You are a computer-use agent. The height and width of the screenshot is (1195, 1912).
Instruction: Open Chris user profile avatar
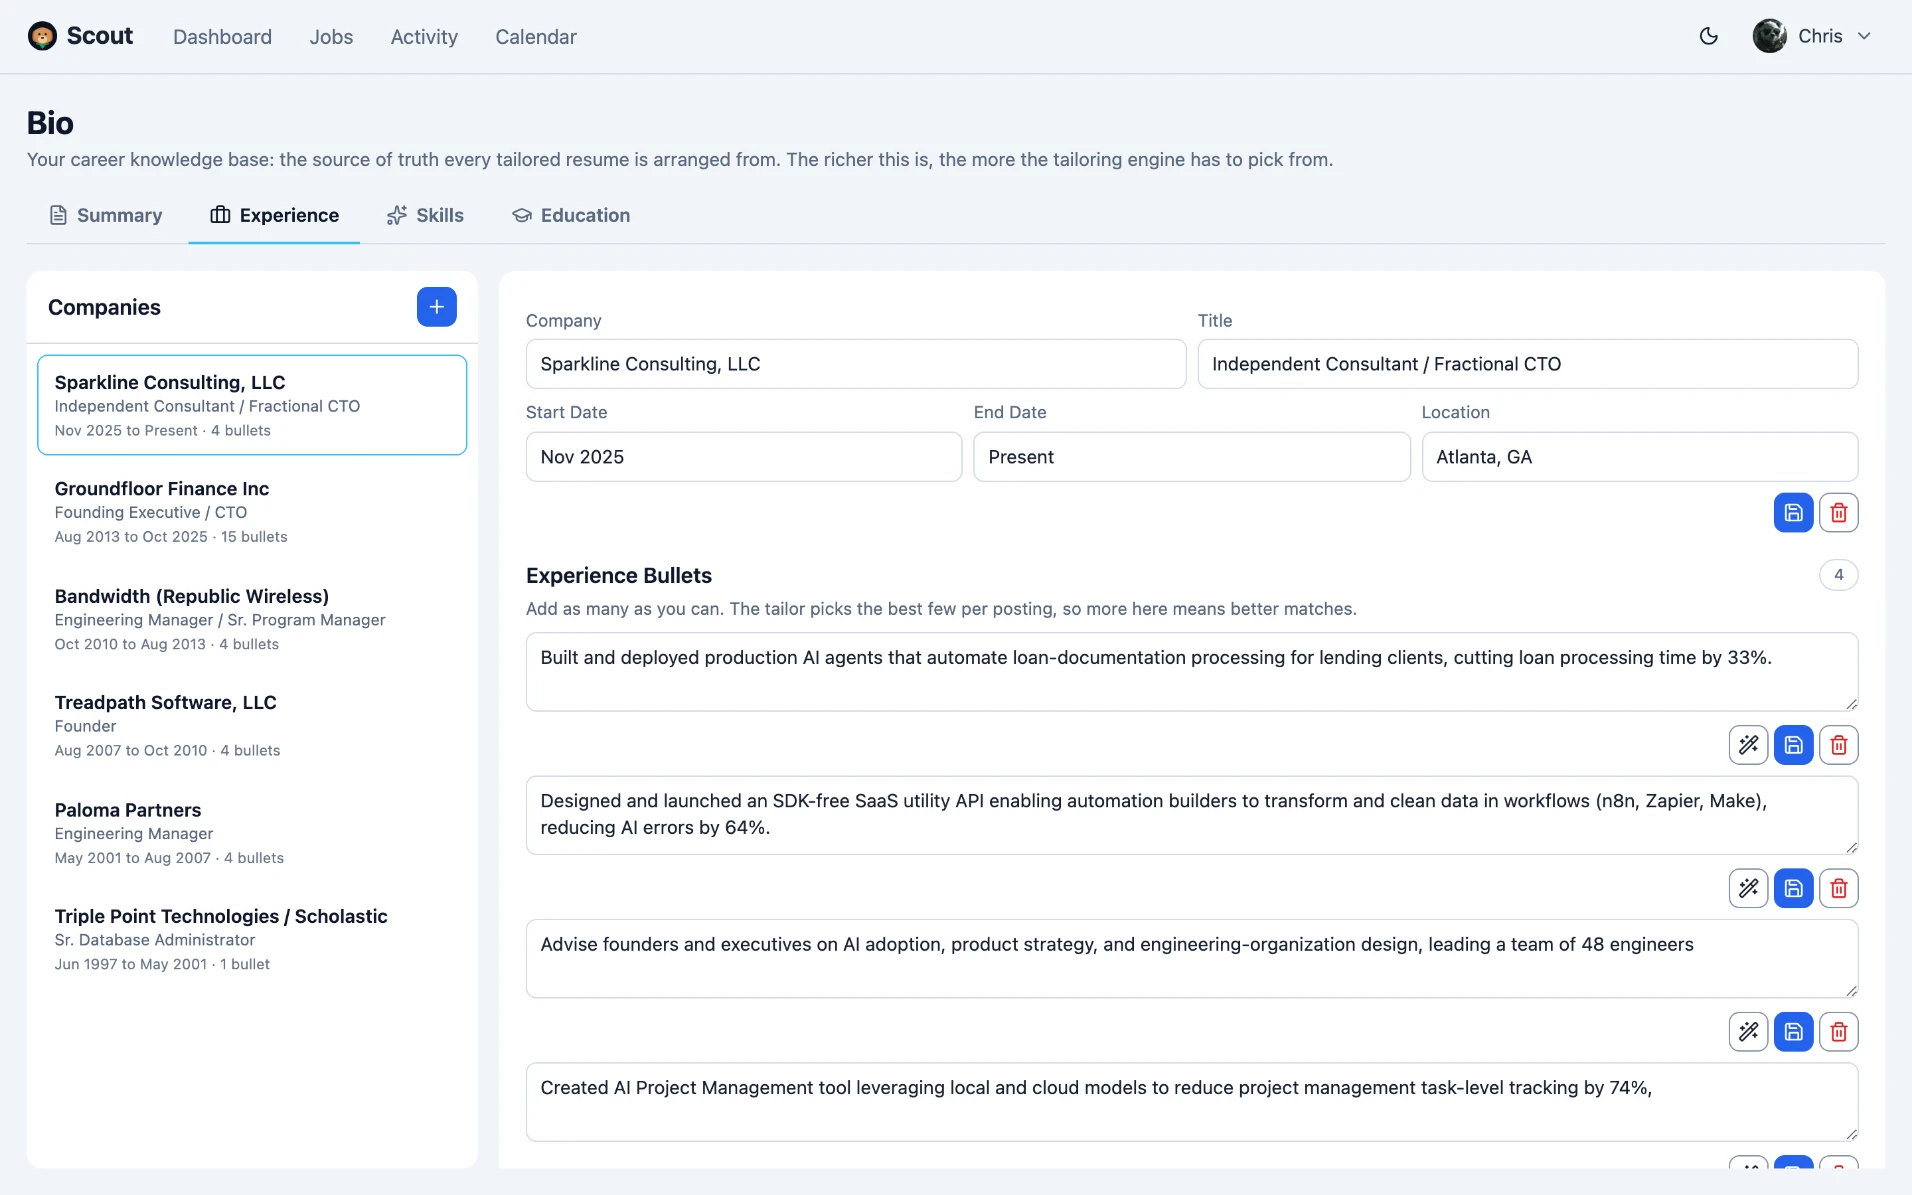click(1769, 36)
